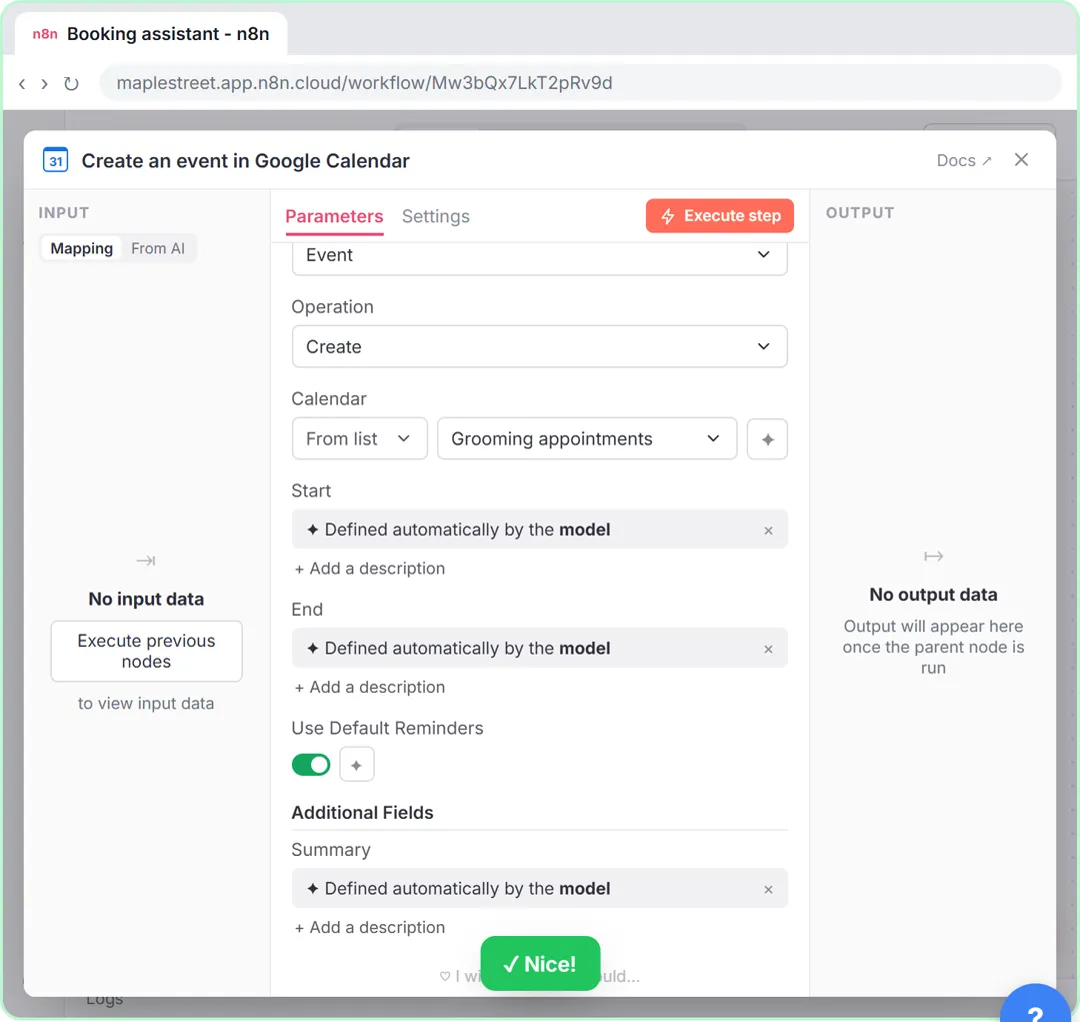Click Execute previous nodes button

[x=146, y=651]
